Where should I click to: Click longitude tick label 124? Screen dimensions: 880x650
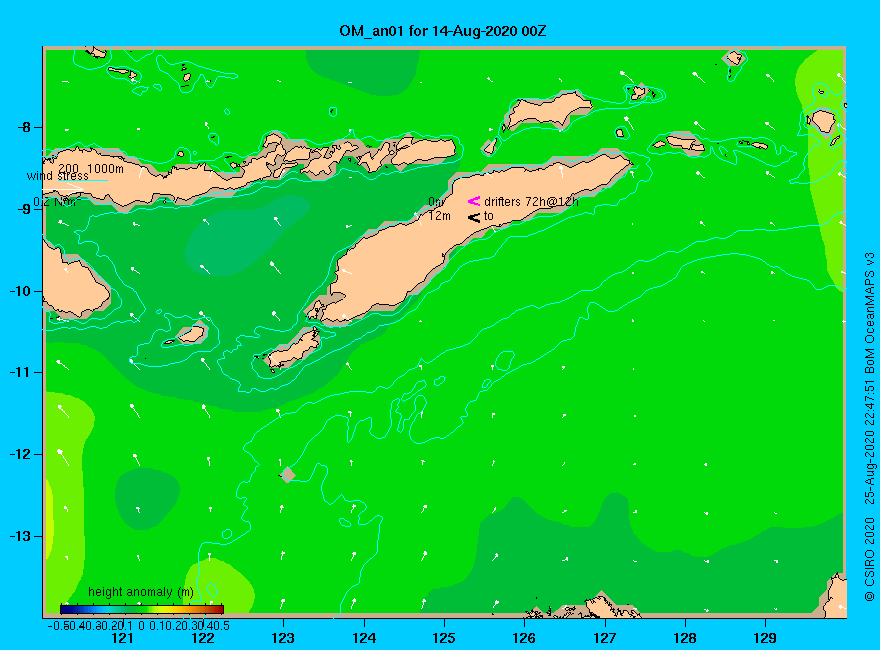tap(364, 638)
